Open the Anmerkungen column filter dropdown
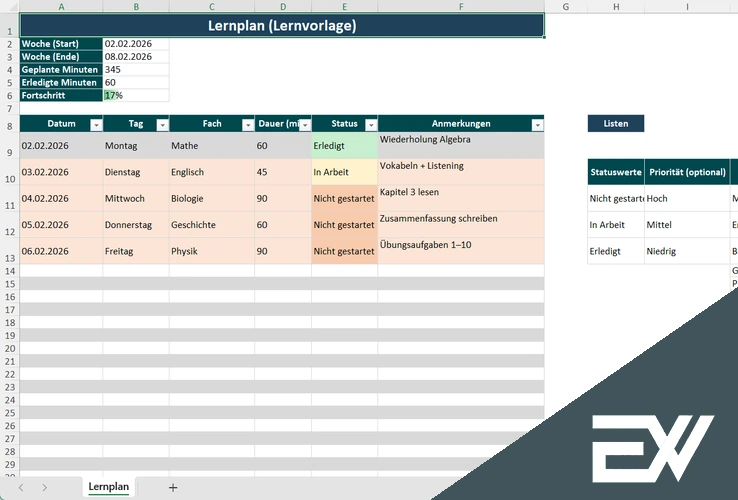 (537, 125)
